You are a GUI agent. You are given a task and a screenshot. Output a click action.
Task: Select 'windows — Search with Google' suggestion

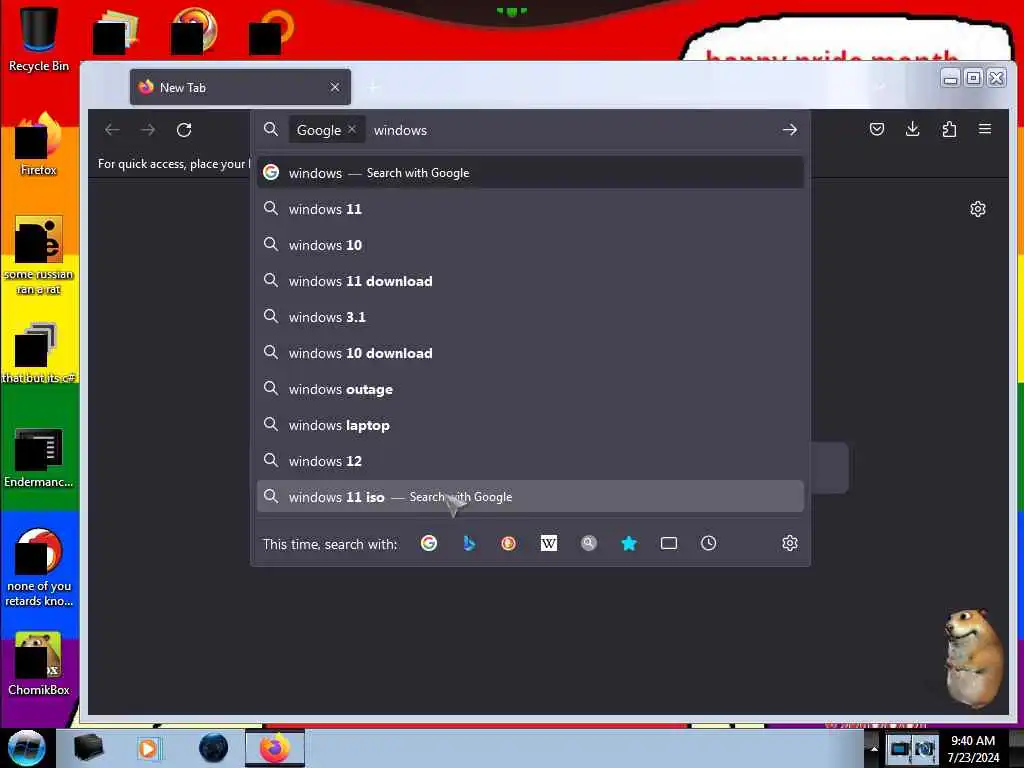530,172
